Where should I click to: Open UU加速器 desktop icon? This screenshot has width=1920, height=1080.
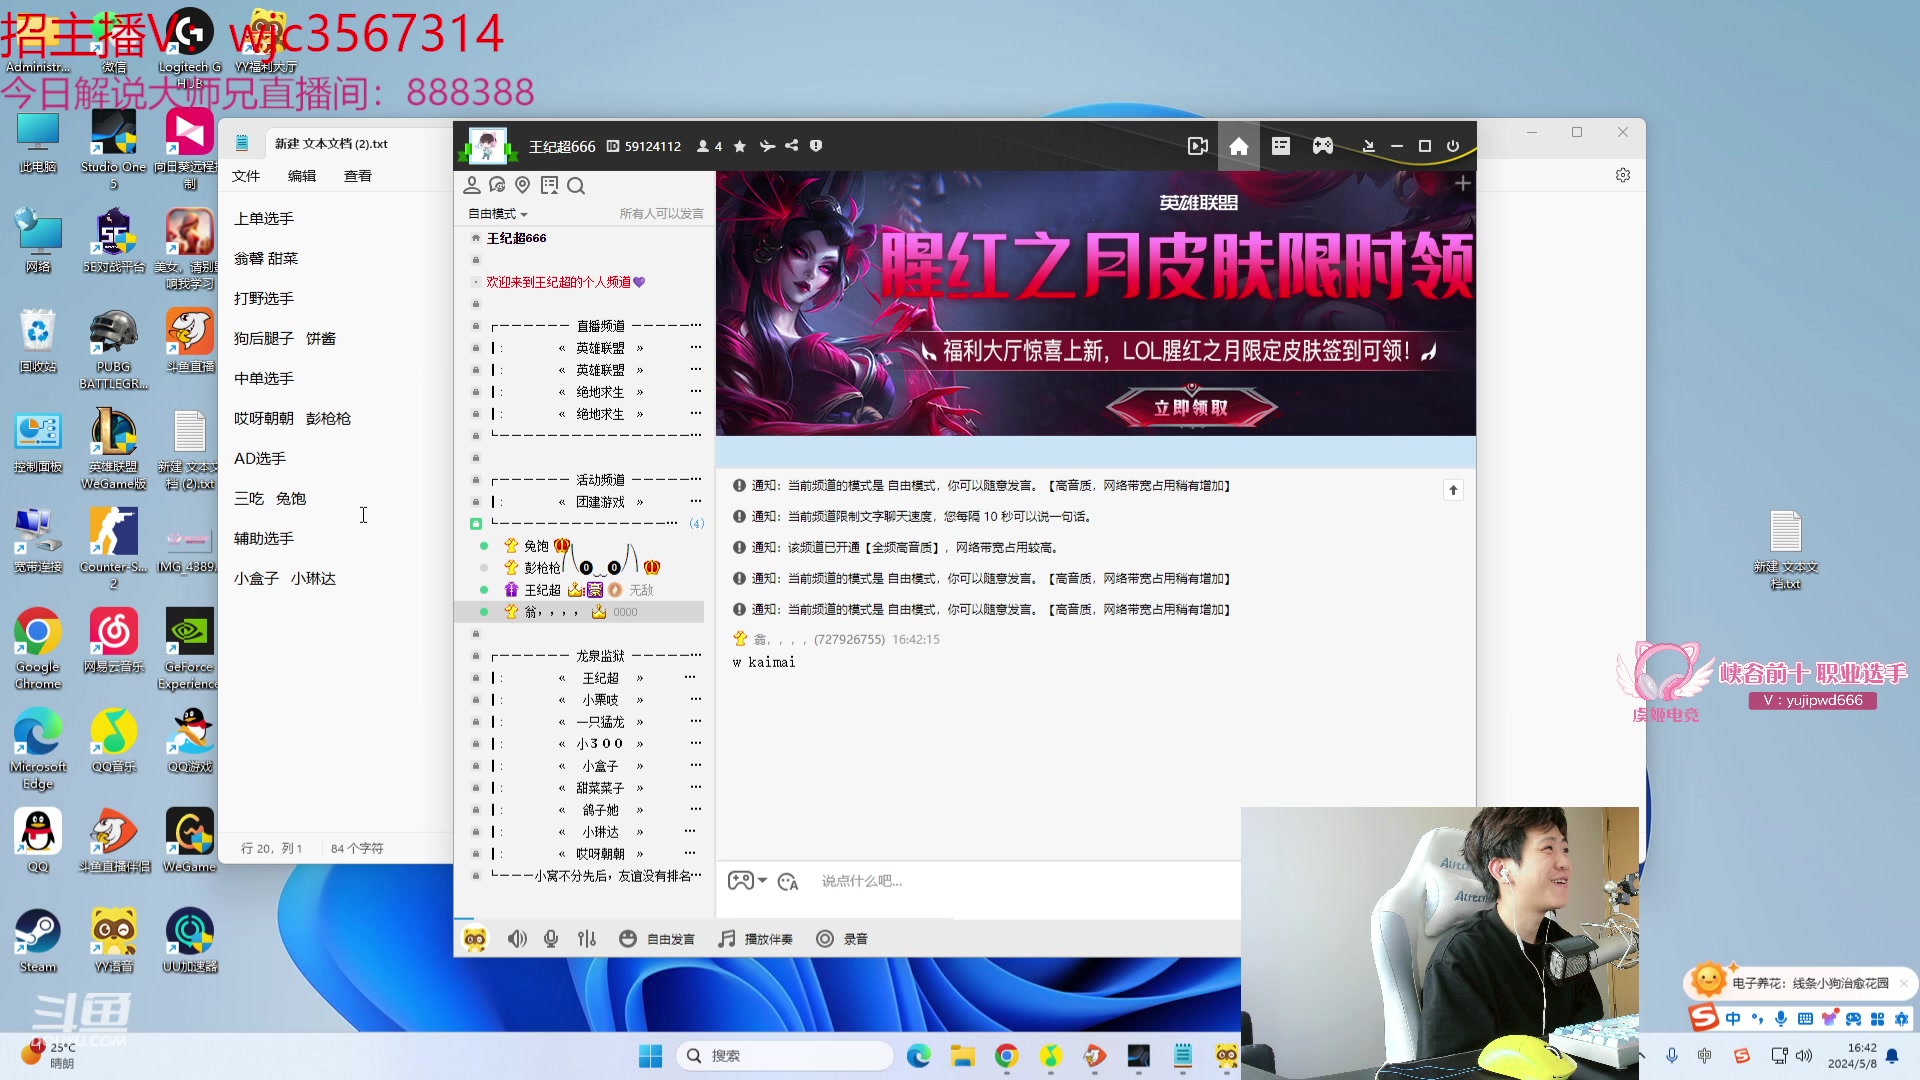click(190, 941)
